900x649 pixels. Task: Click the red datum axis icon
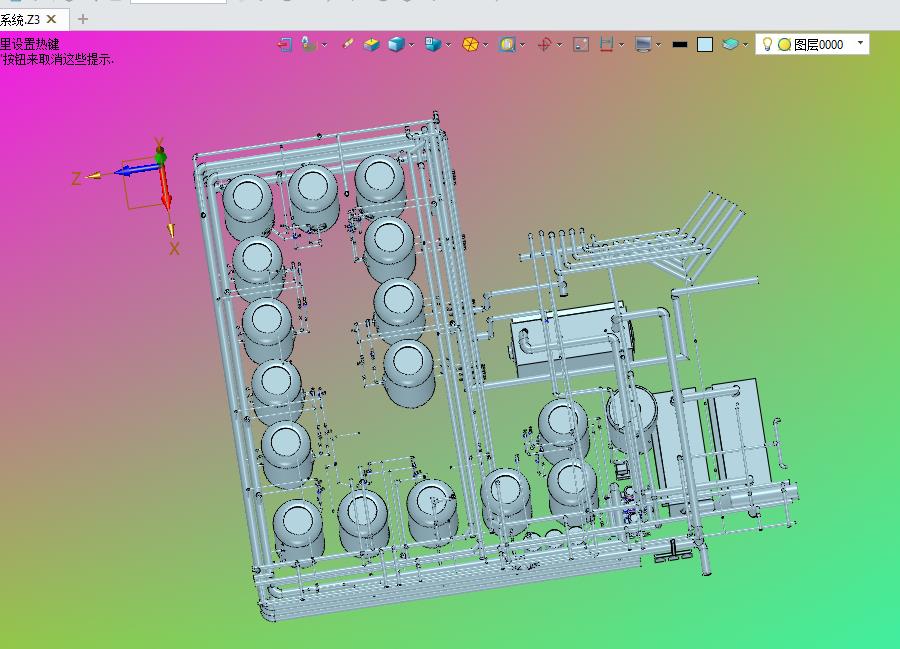coord(544,44)
